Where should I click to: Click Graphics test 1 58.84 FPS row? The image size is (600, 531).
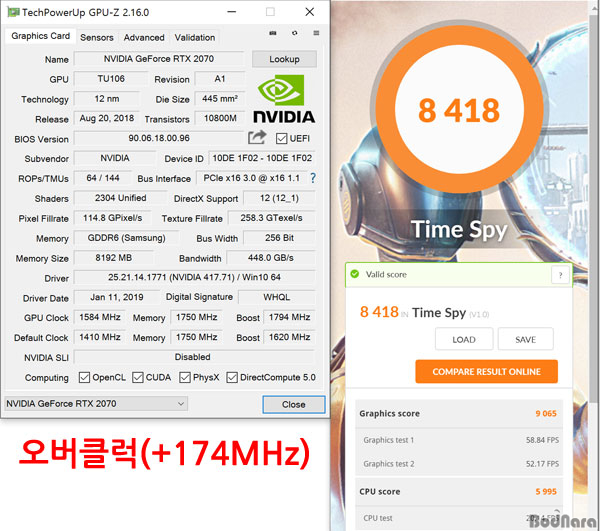click(460, 440)
